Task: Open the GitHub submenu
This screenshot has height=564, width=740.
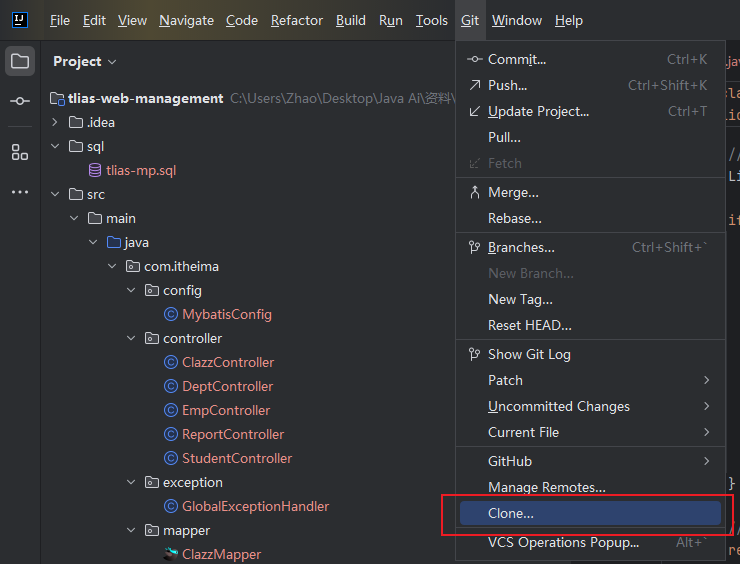Action: point(590,461)
